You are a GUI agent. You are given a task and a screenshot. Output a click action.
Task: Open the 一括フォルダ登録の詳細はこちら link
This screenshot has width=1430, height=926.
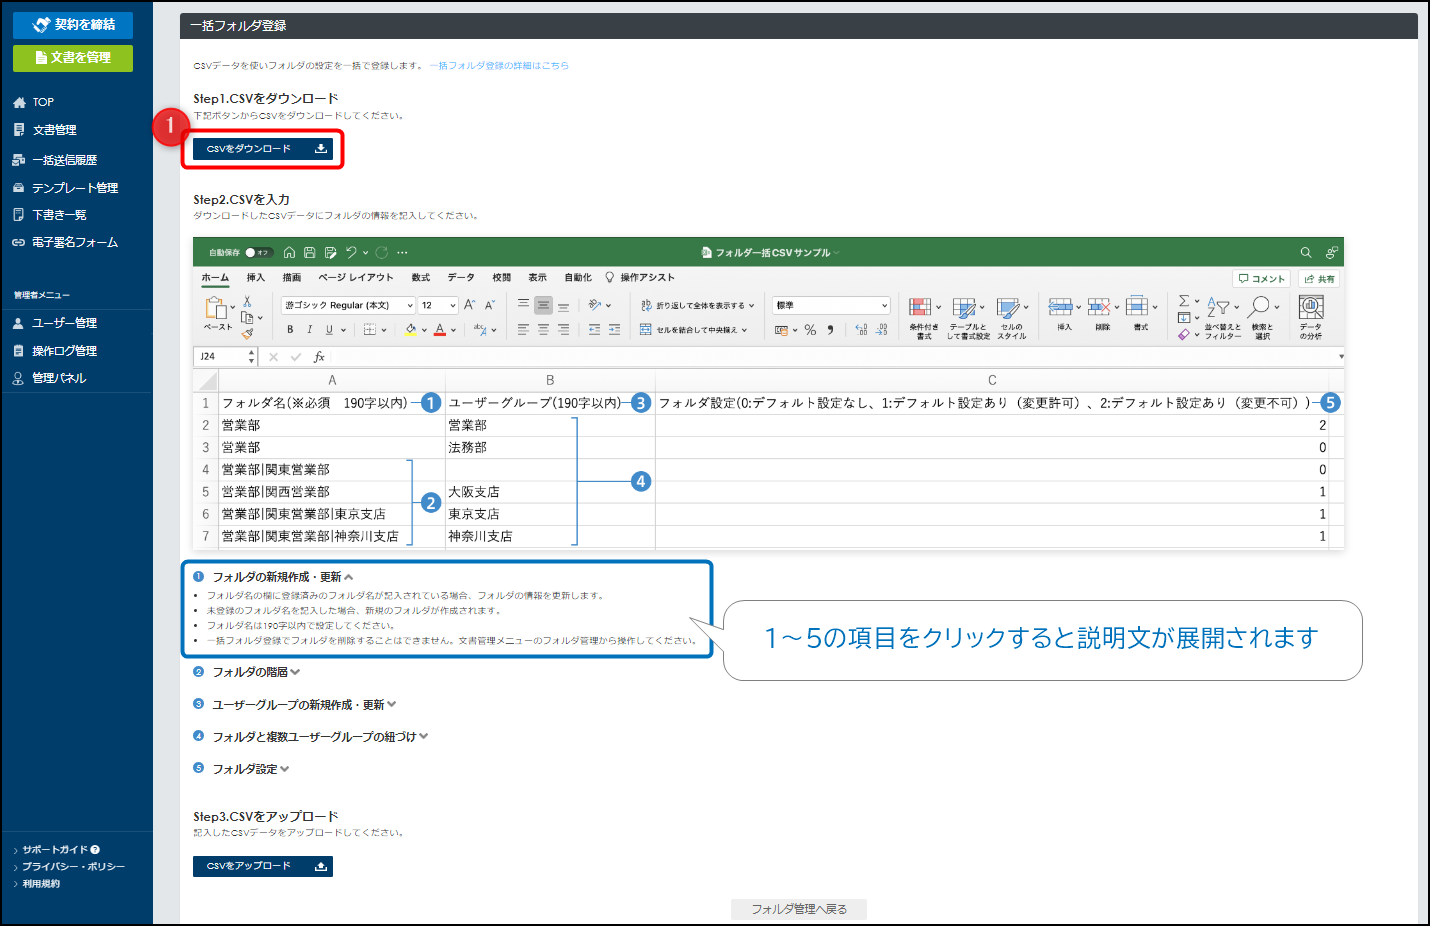(499, 66)
